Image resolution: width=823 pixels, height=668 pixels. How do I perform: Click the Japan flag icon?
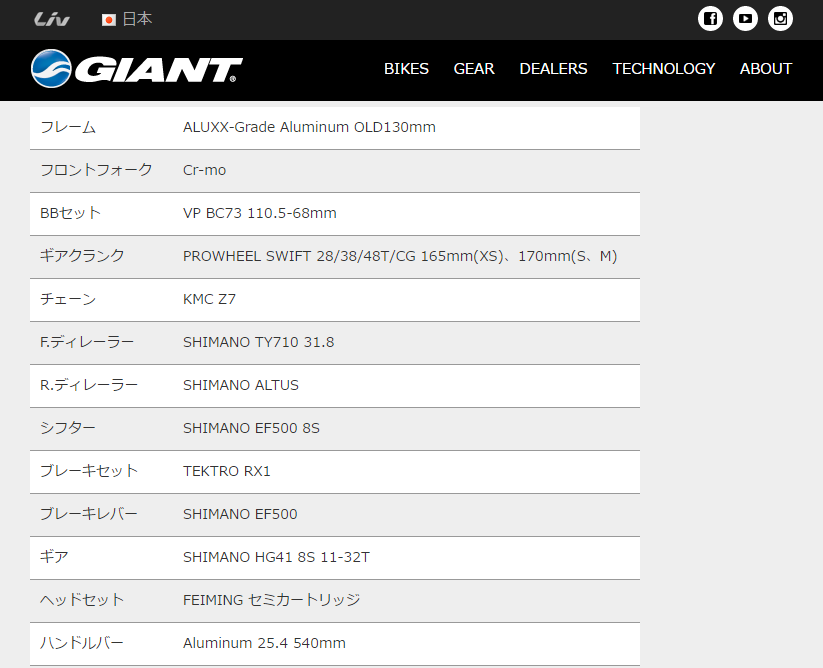pos(109,20)
